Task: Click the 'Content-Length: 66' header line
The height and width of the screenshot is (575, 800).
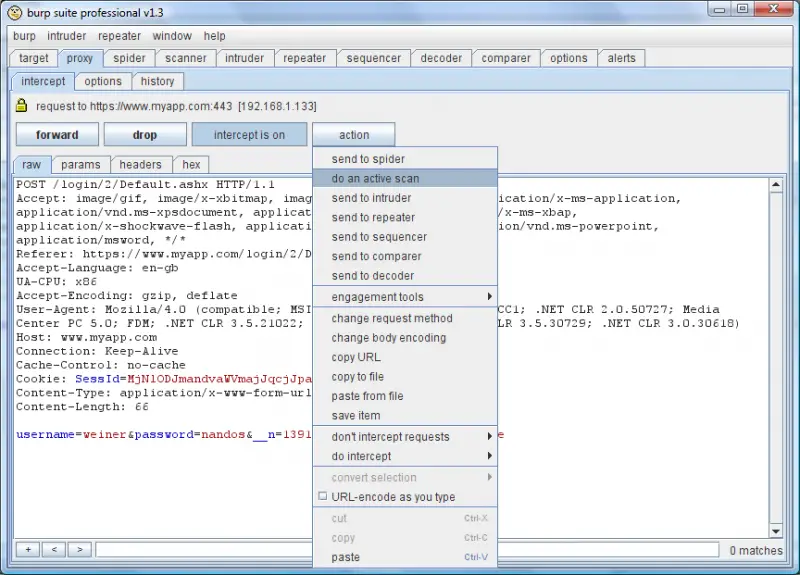Action: pos(83,407)
